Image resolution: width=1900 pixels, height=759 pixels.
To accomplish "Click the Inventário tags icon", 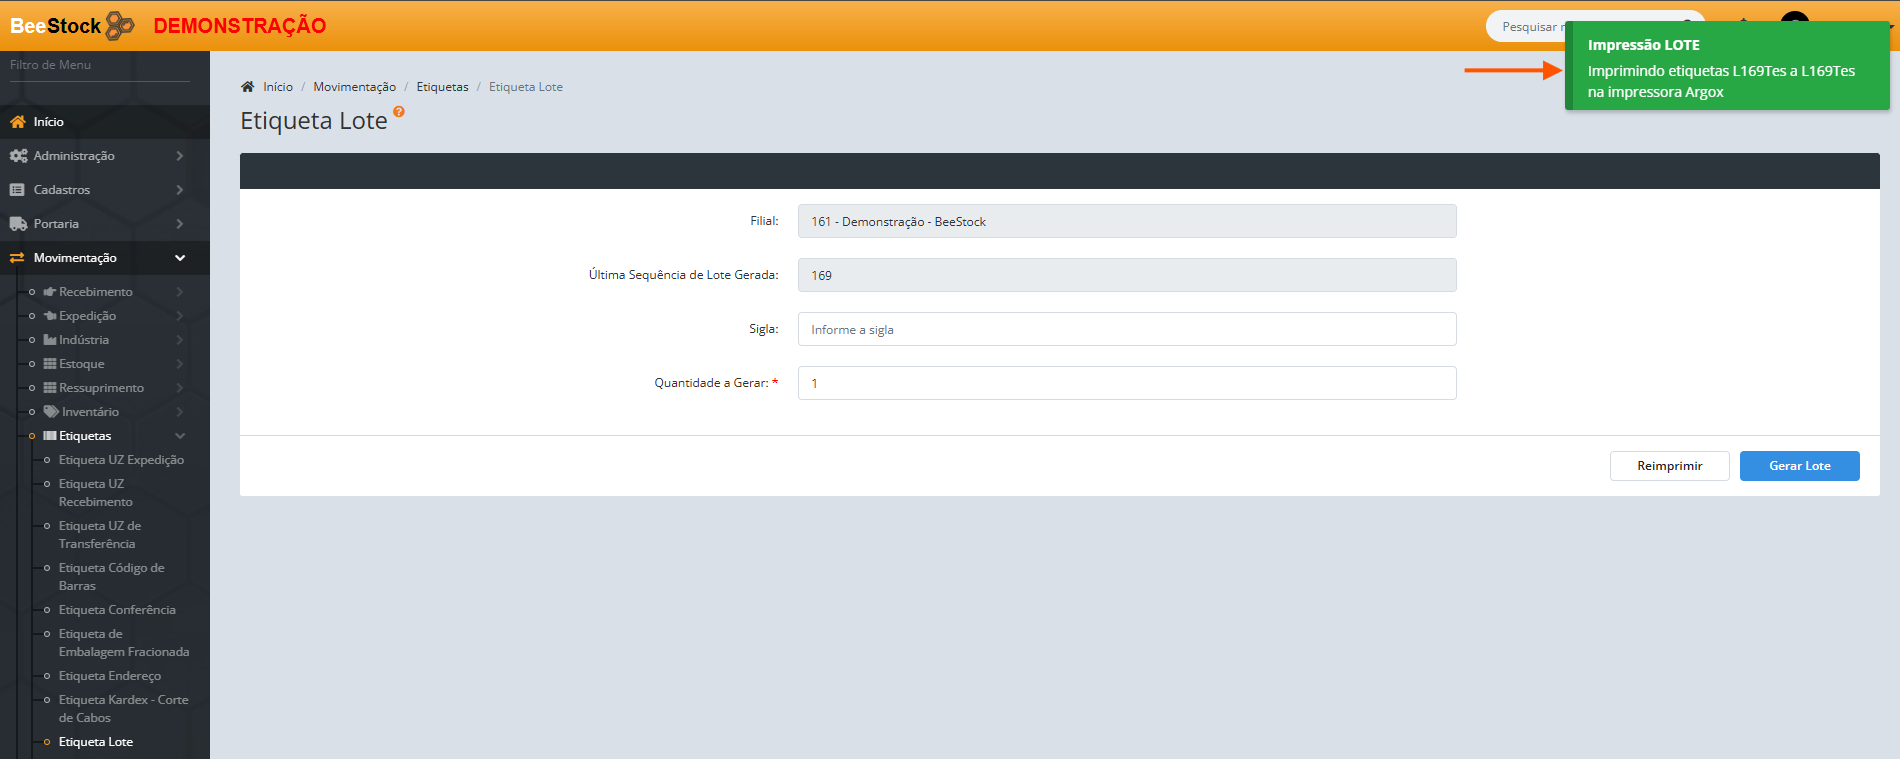I will coord(51,412).
